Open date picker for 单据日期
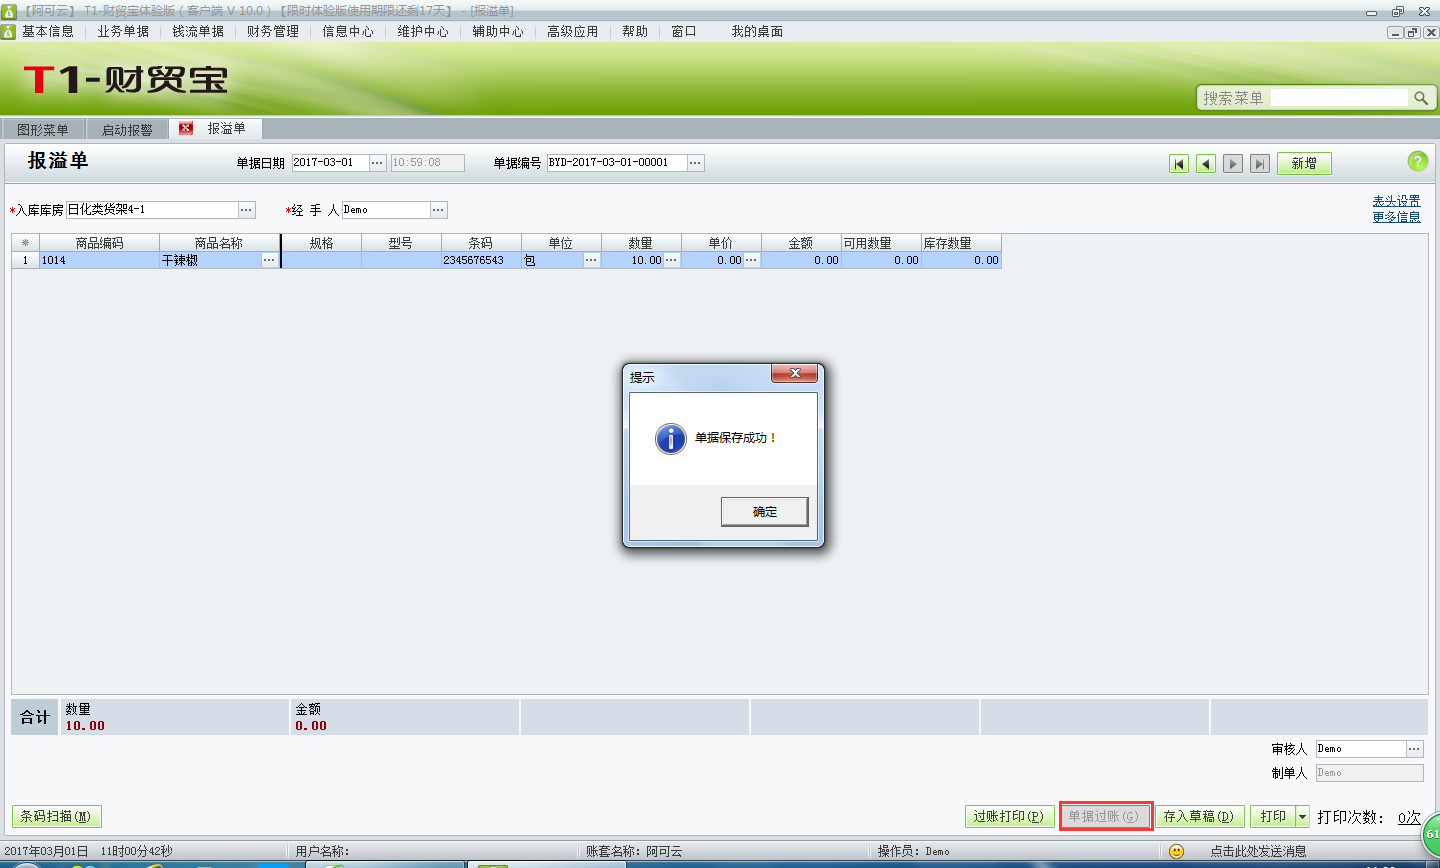Screen dimensions: 1440x868 (378, 163)
